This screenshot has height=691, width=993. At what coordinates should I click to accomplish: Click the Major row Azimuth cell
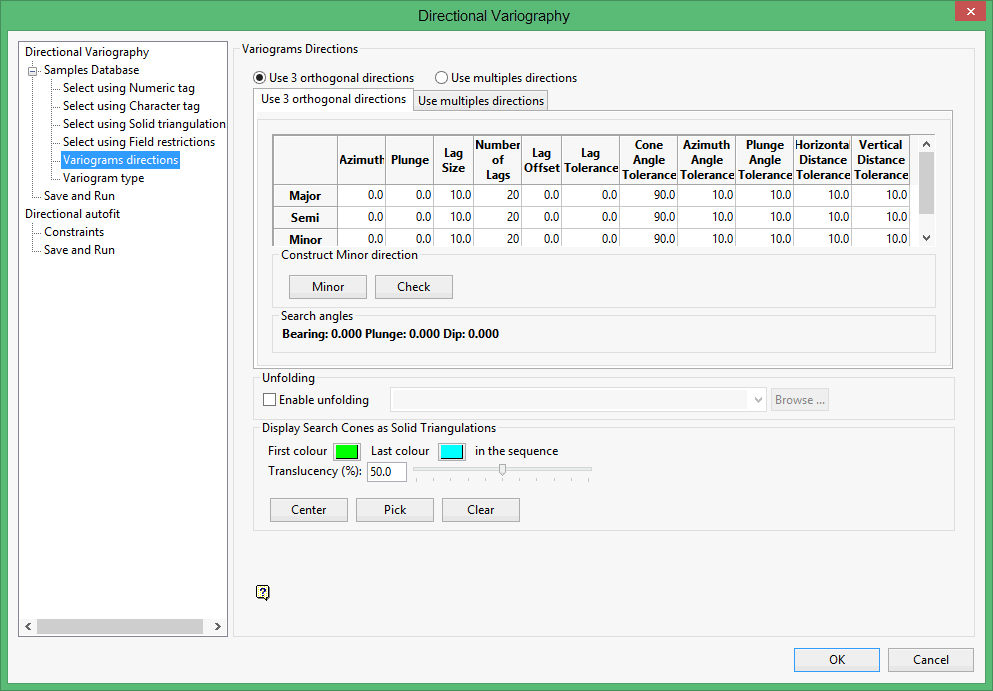pos(361,196)
